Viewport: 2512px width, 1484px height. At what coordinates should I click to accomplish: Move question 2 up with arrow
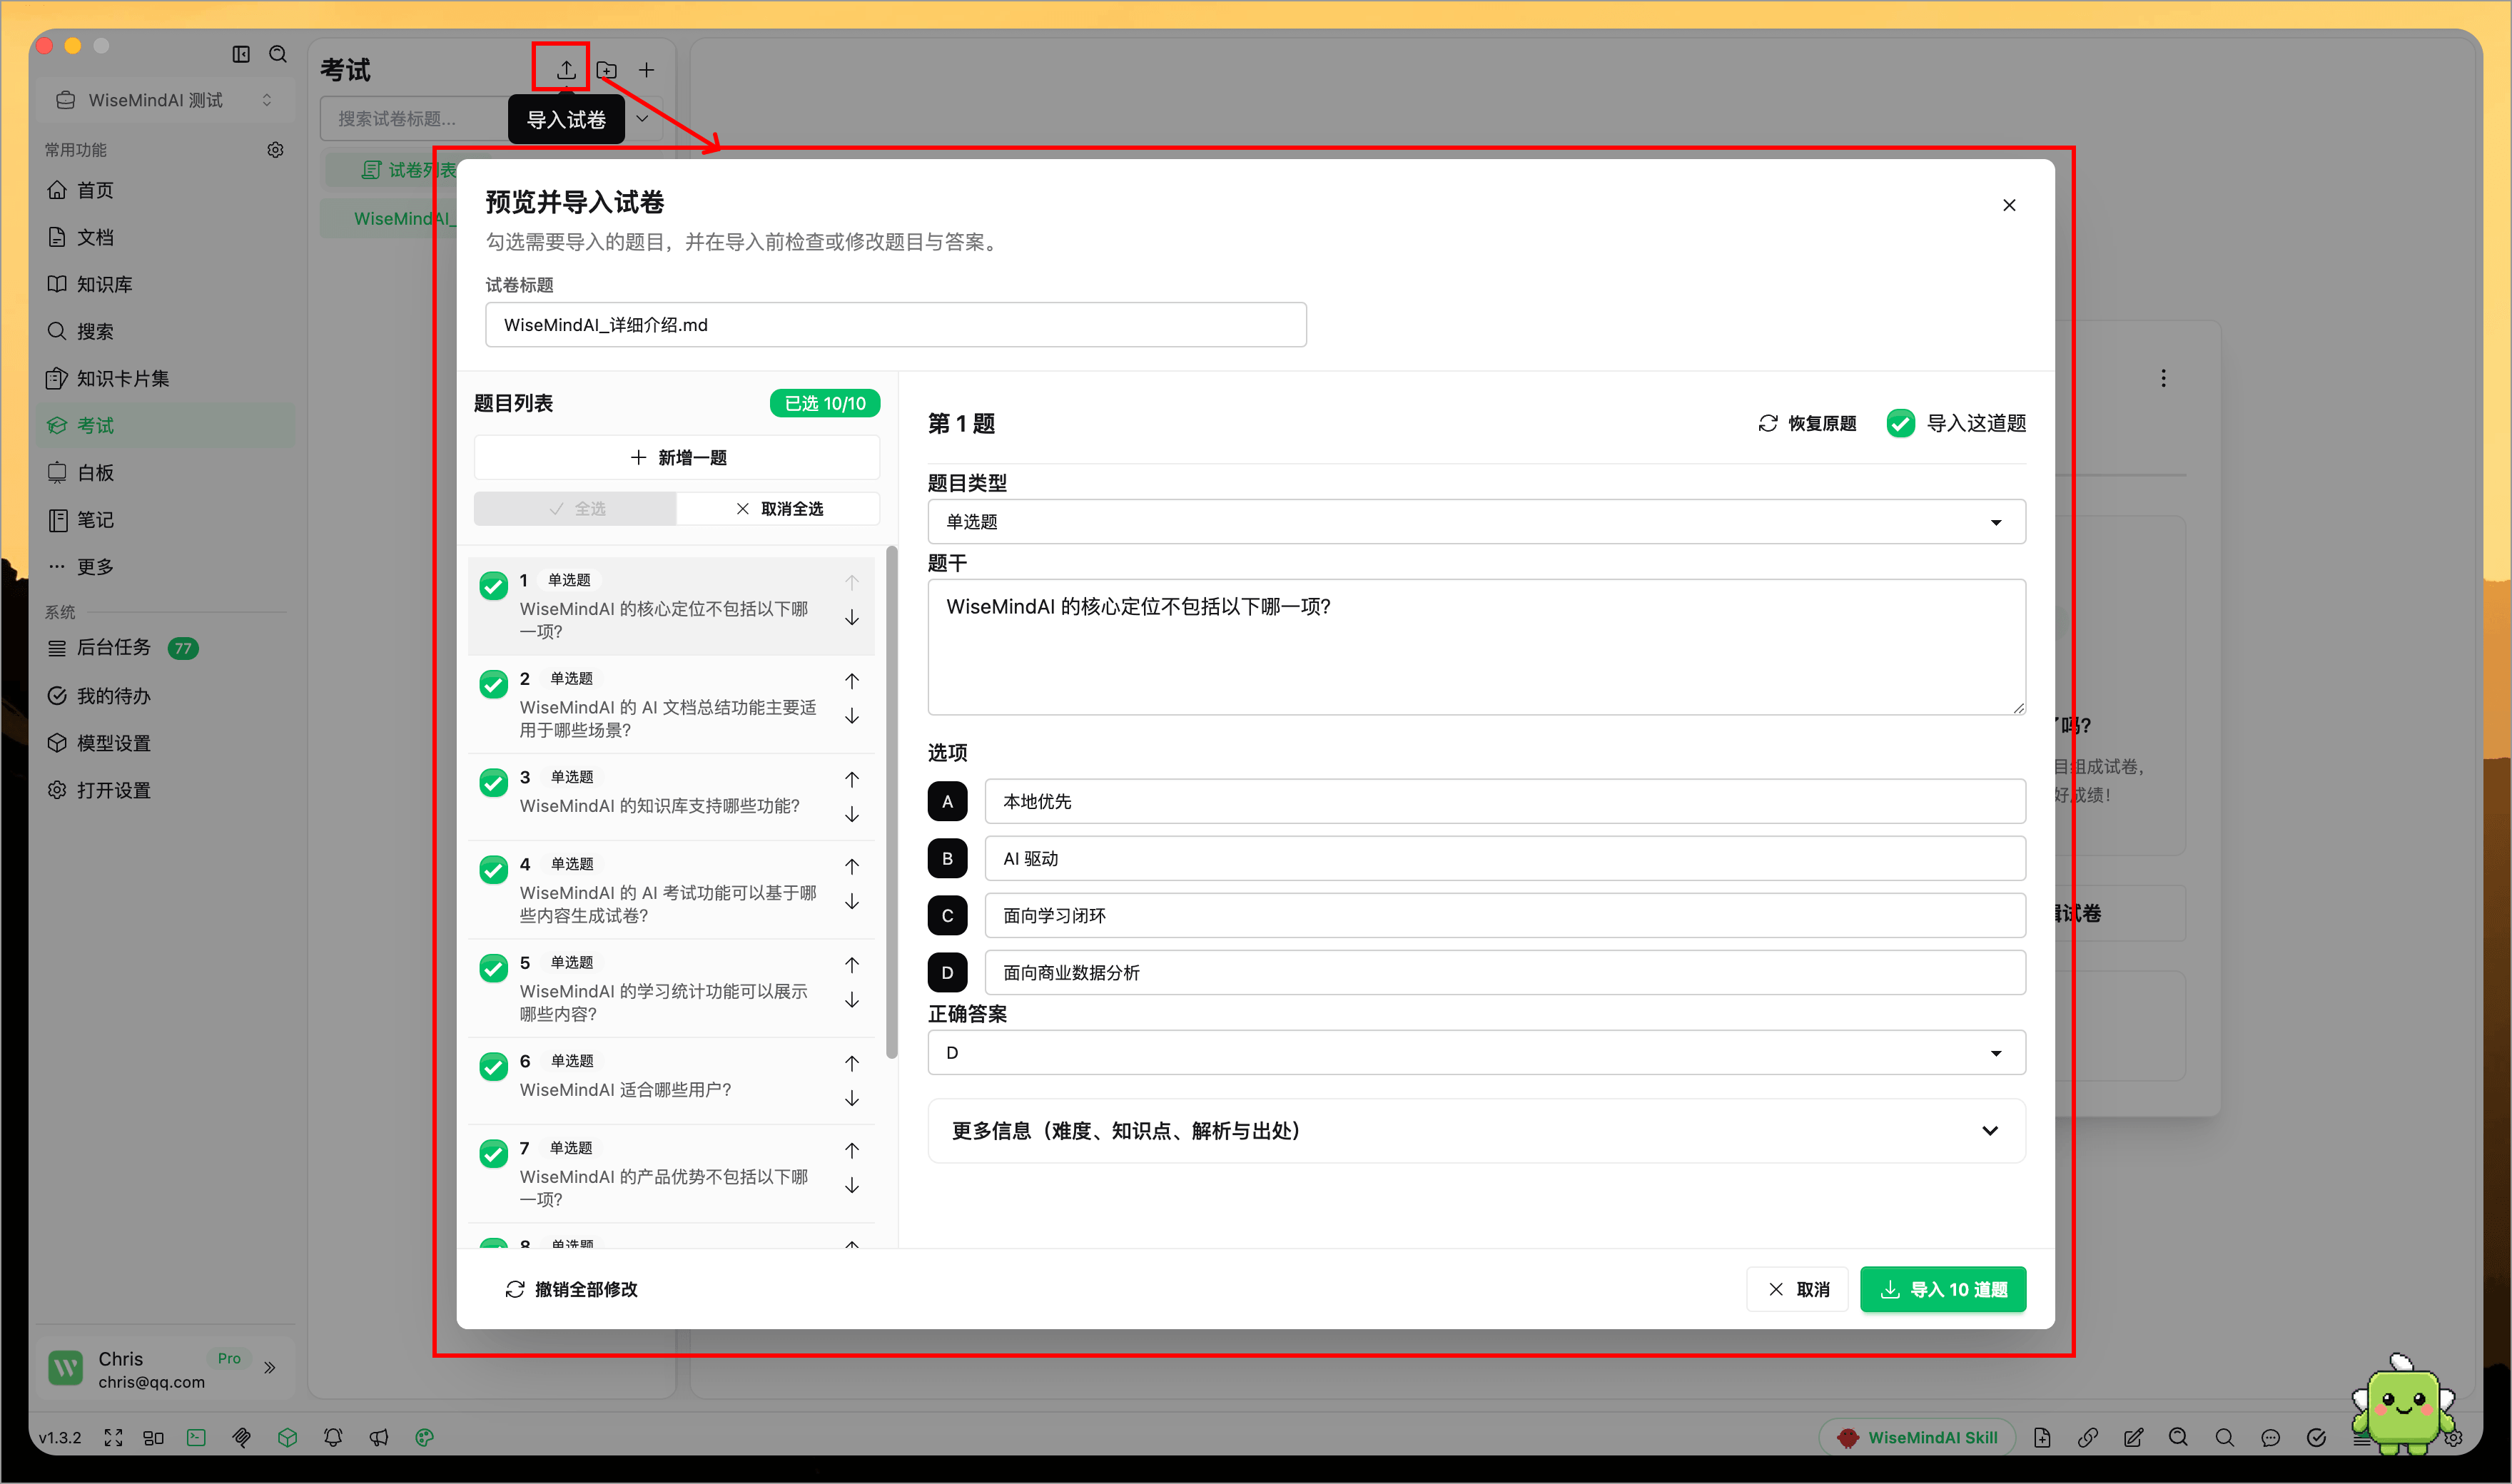click(852, 681)
